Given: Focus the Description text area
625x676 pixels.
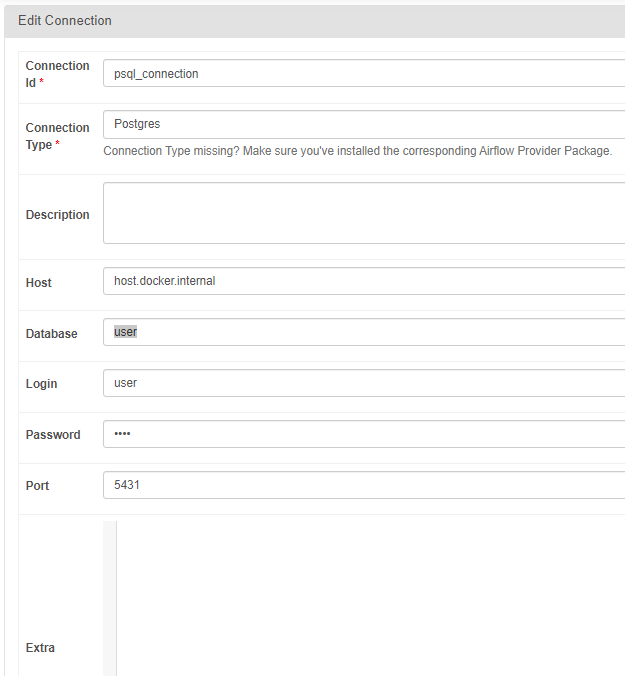Looking at the screenshot, I should [x=363, y=213].
